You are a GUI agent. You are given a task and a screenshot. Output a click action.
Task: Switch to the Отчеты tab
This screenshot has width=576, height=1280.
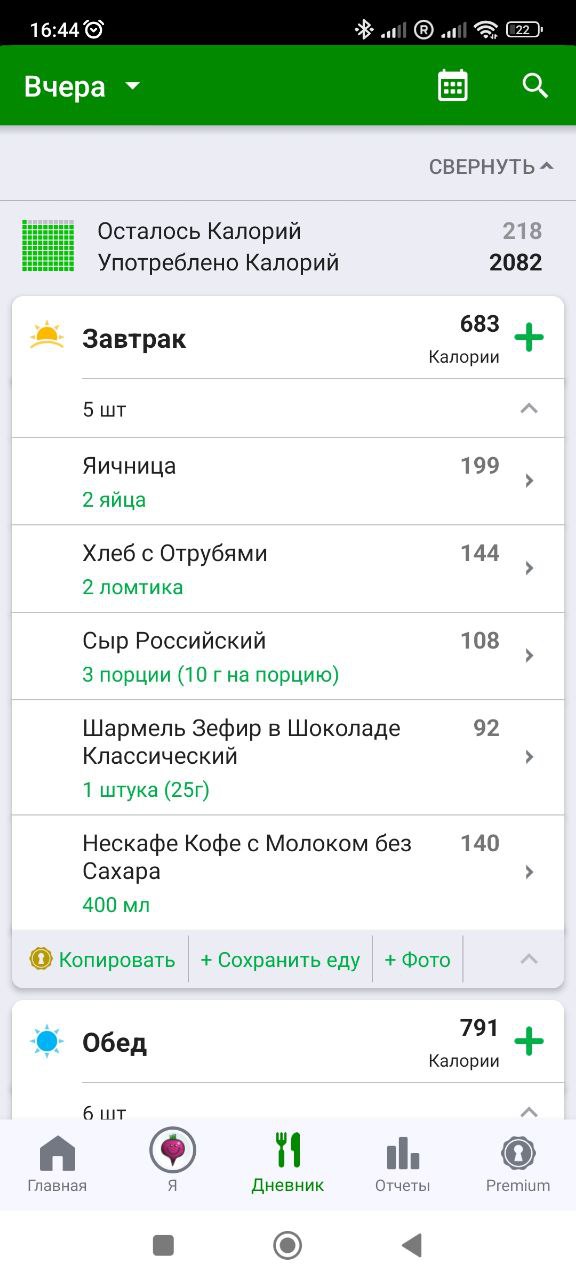pyautogui.click(x=403, y=1164)
